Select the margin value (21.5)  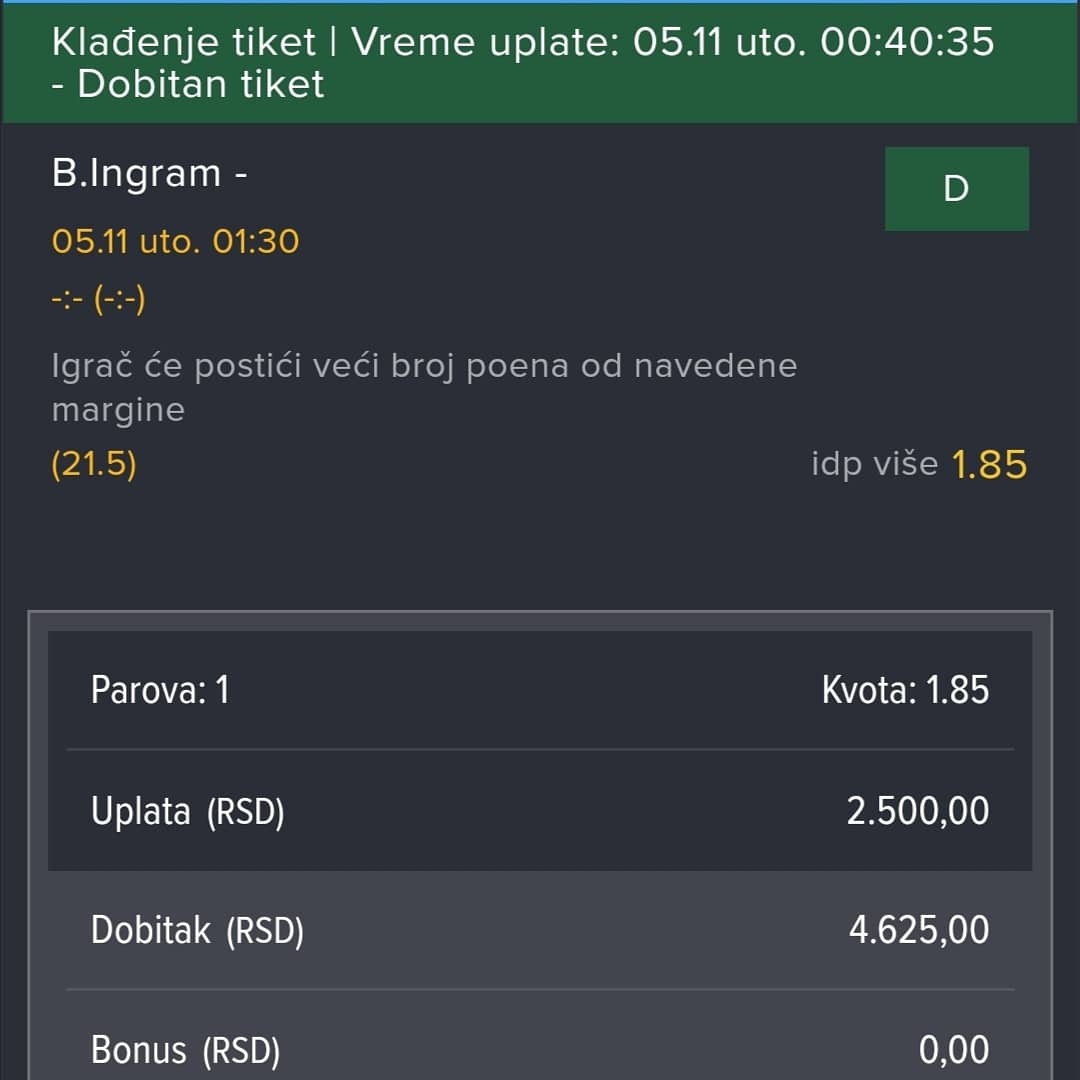click(94, 464)
